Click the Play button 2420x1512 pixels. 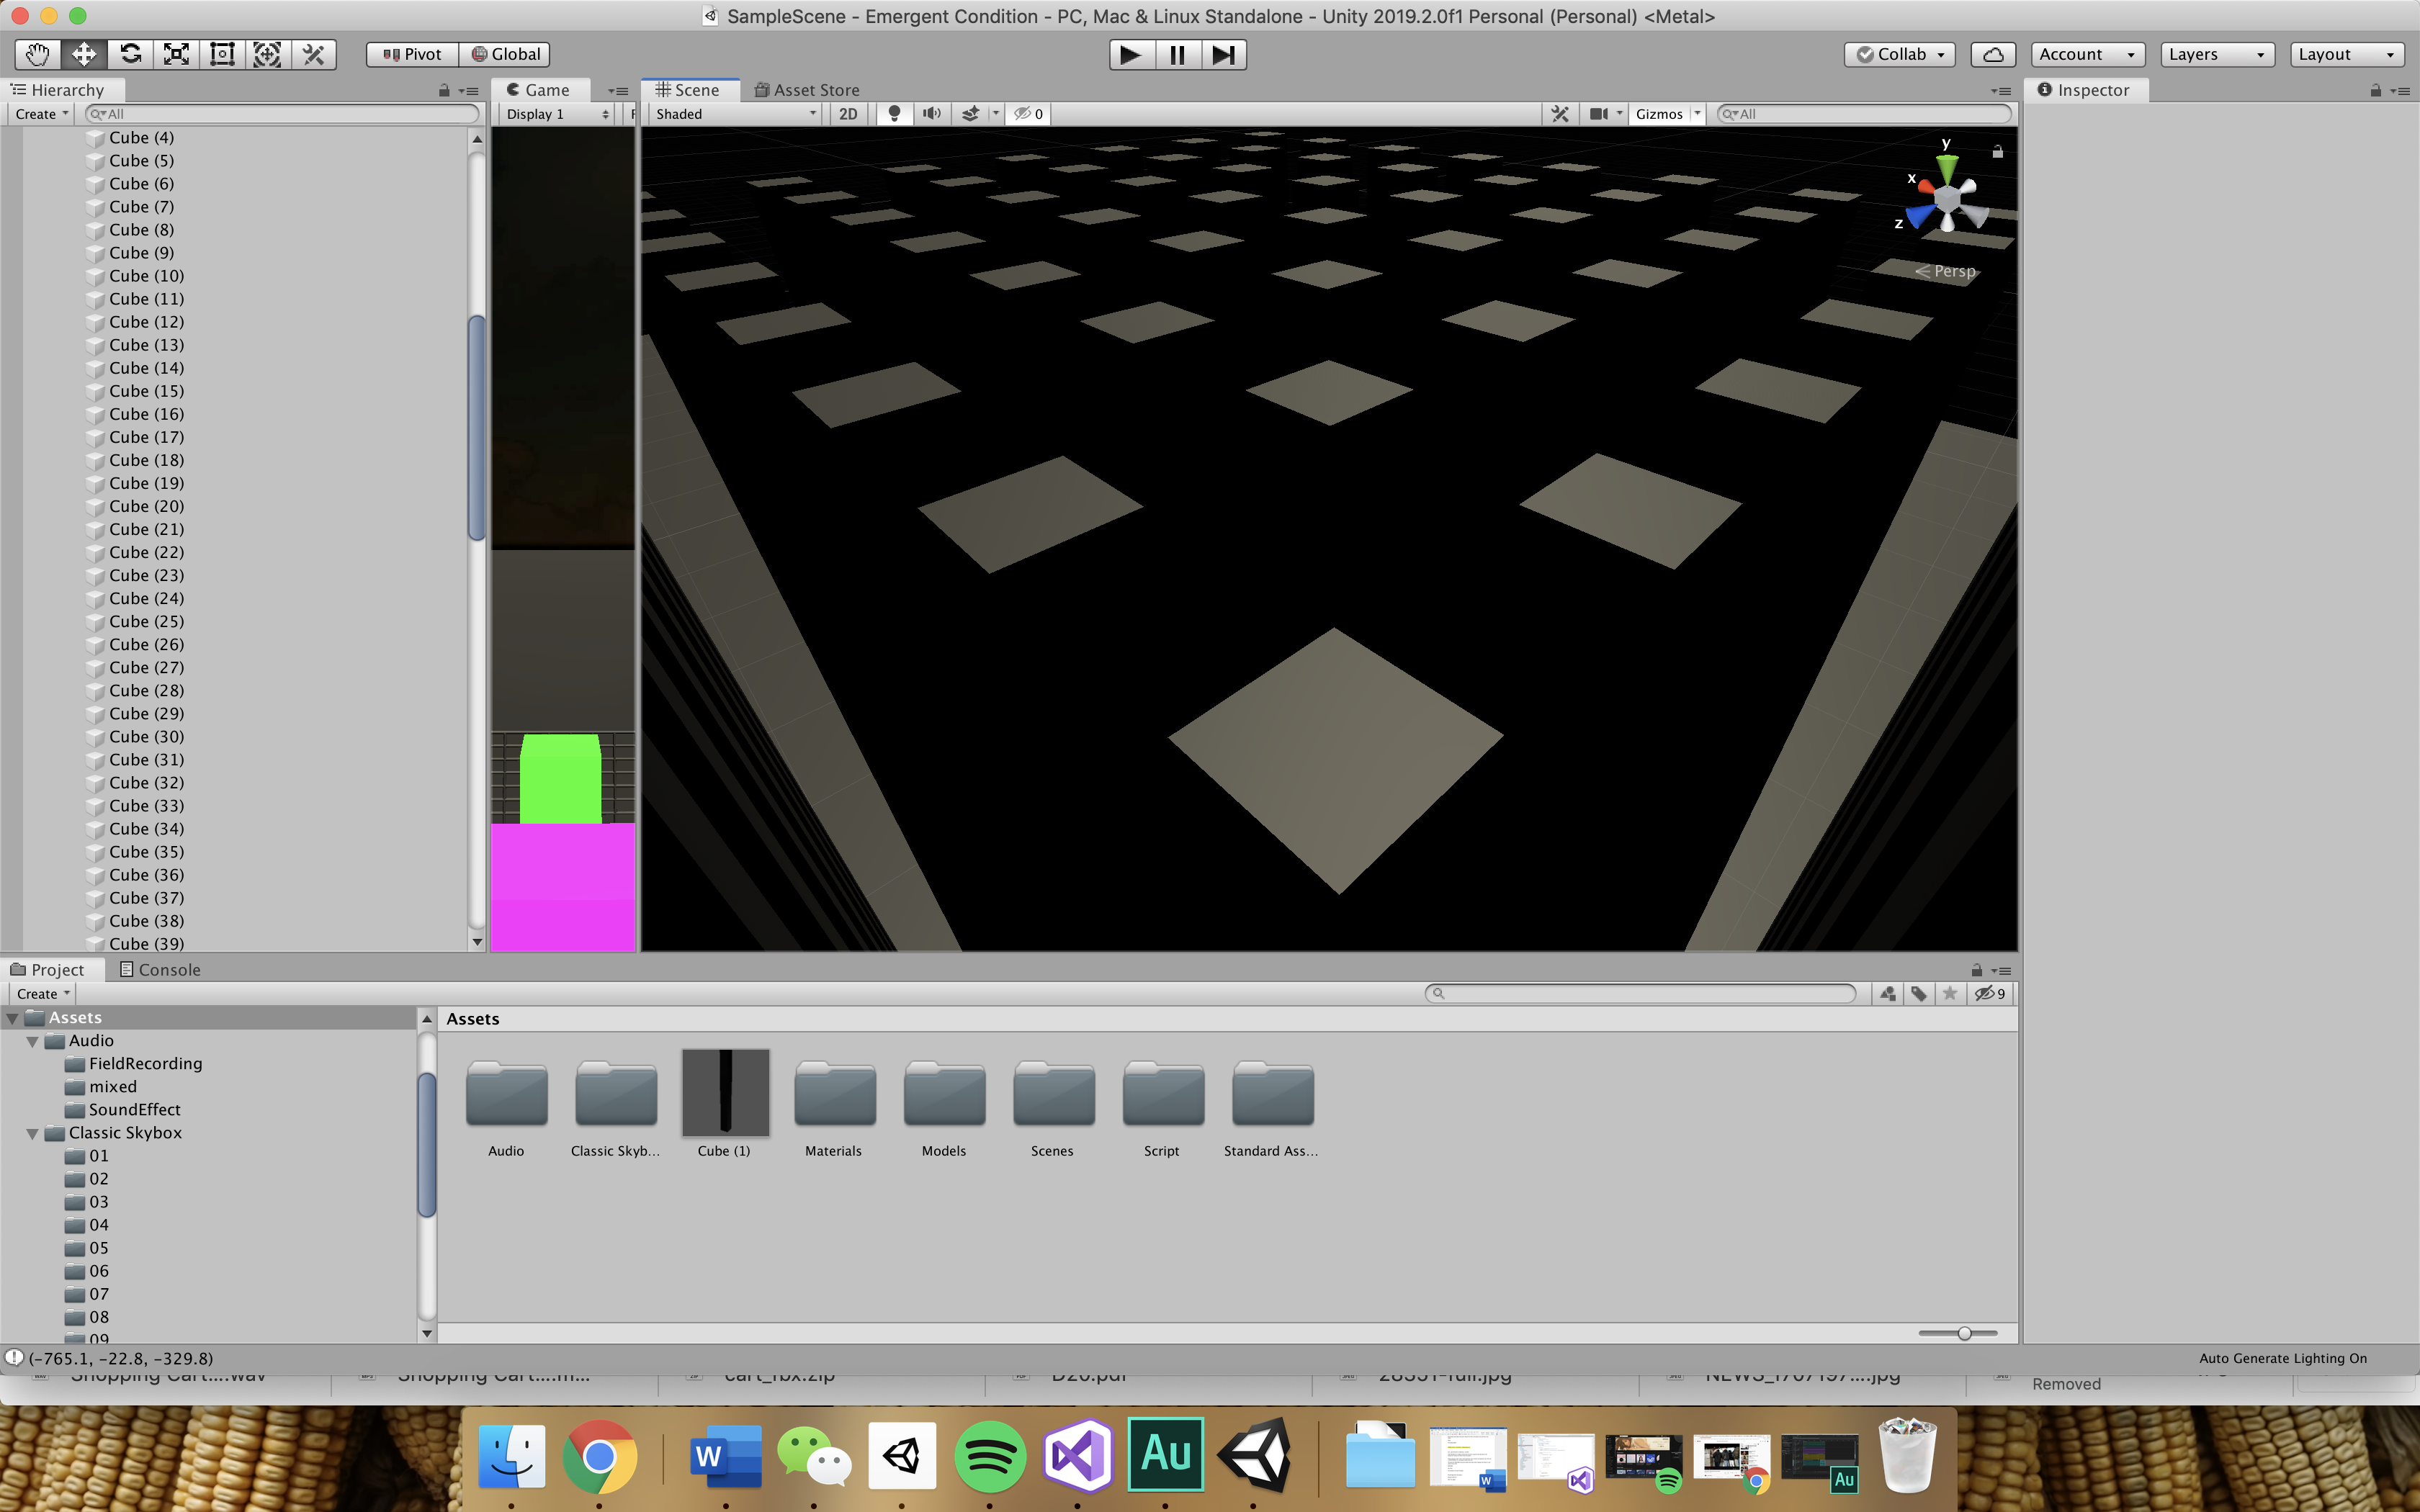pyautogui.click(x=1131, y=54)
